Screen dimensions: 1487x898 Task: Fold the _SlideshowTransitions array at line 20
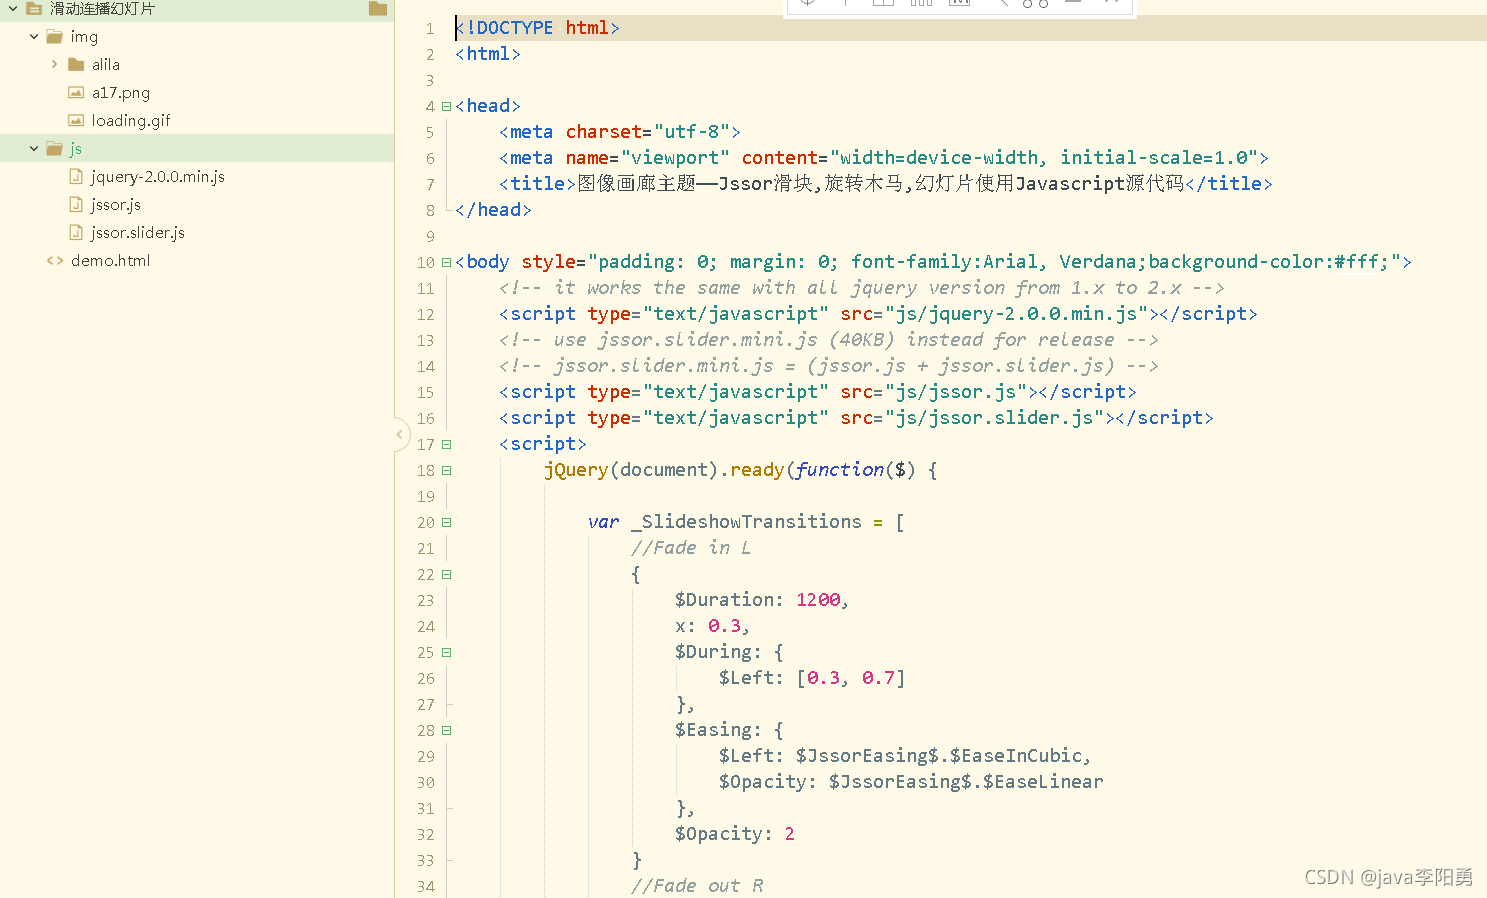coord(446,522)
